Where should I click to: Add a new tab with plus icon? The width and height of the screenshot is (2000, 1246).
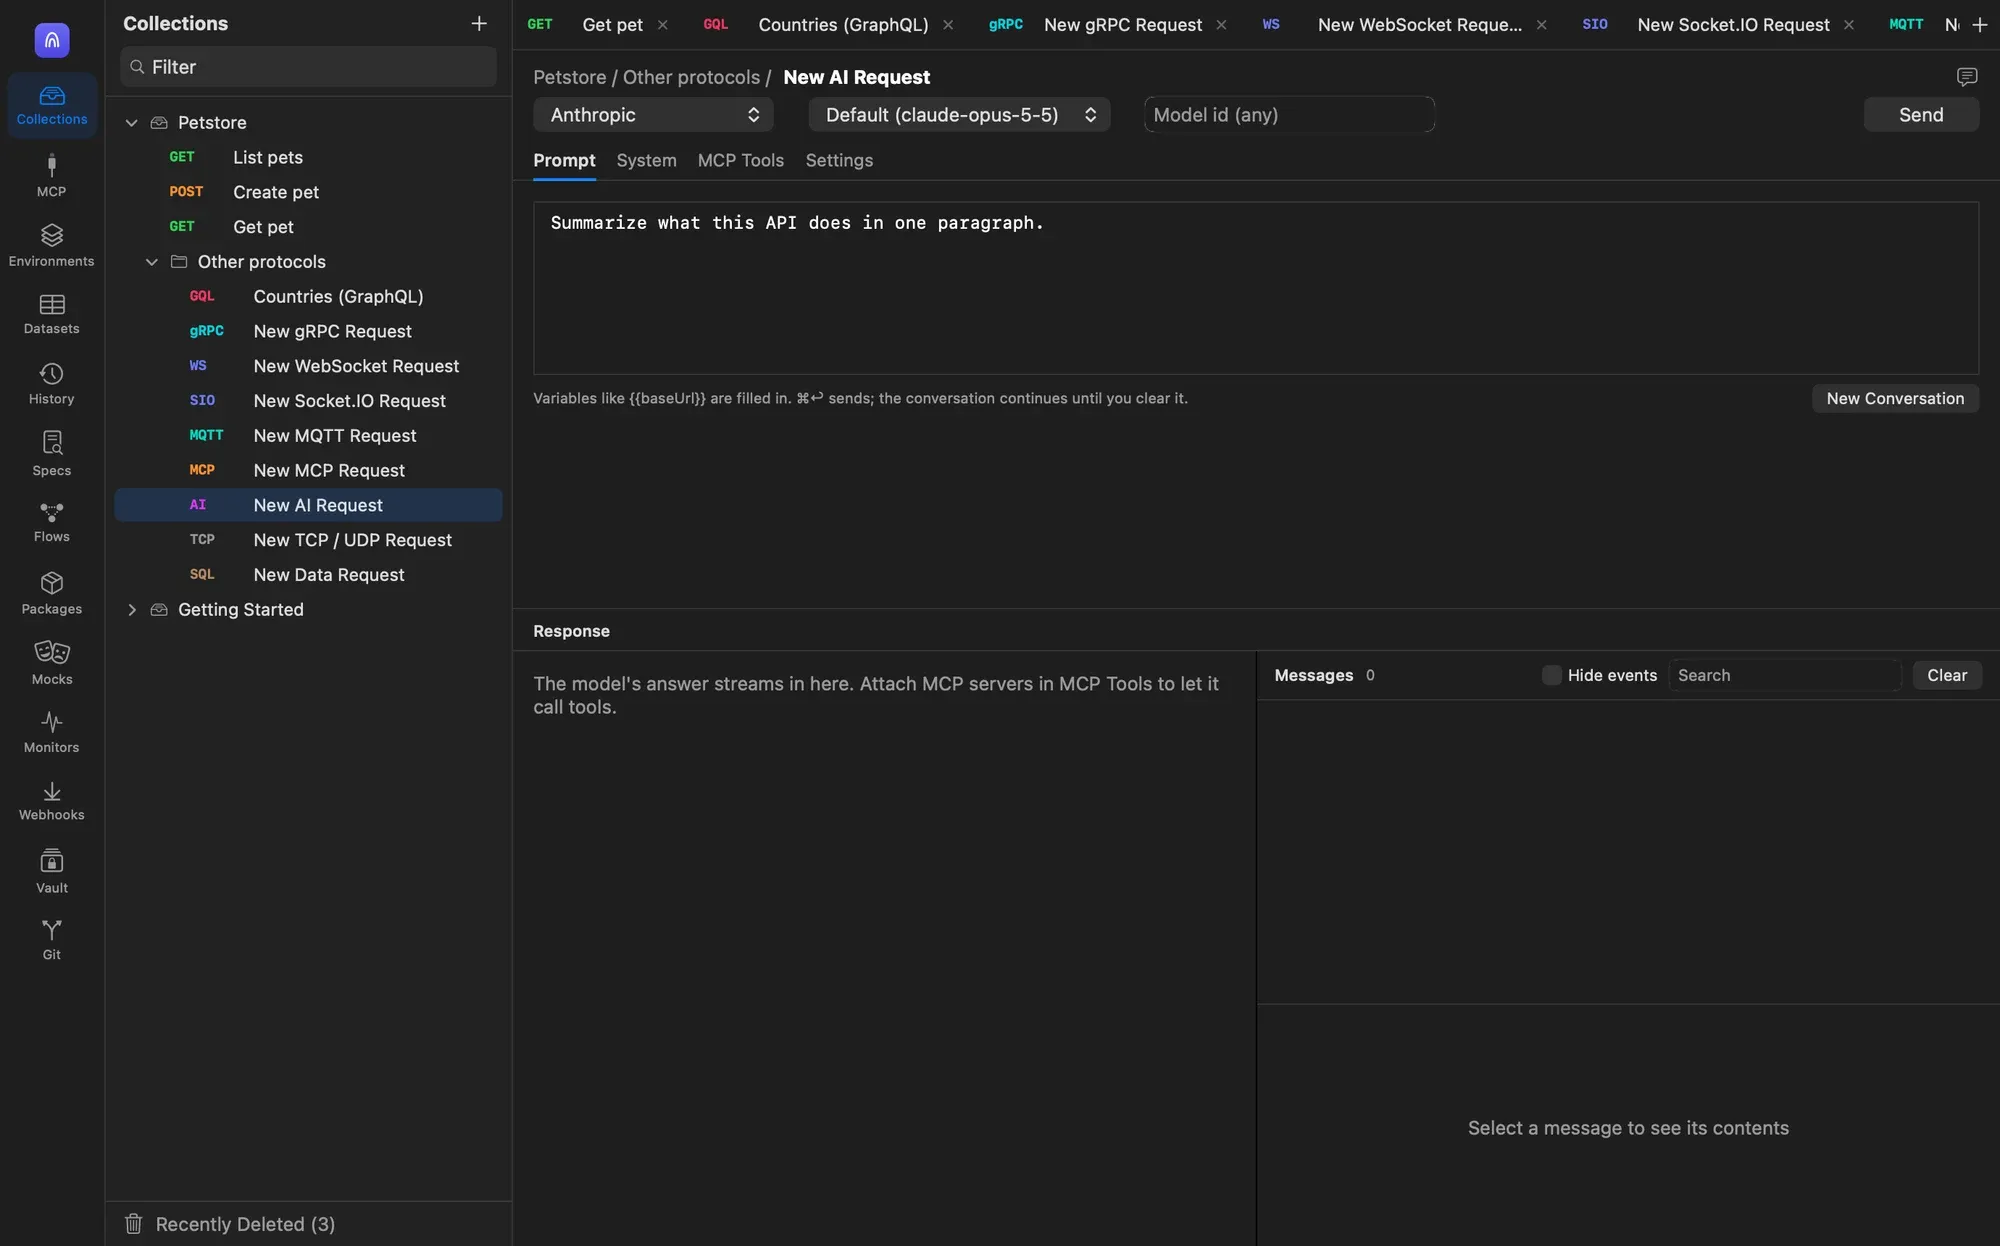coord(1979,24)
